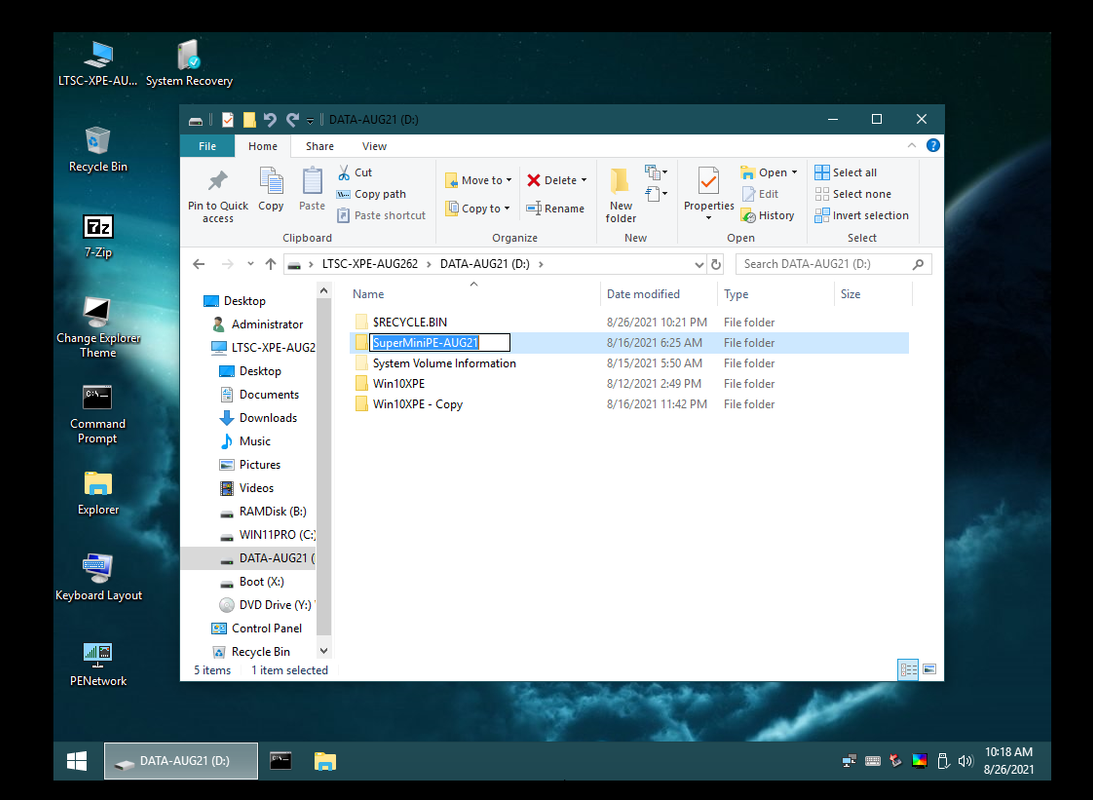Open Change Explorer Theme desktop icon
This screenshot has width=1093, height=800.
(98, 328)
